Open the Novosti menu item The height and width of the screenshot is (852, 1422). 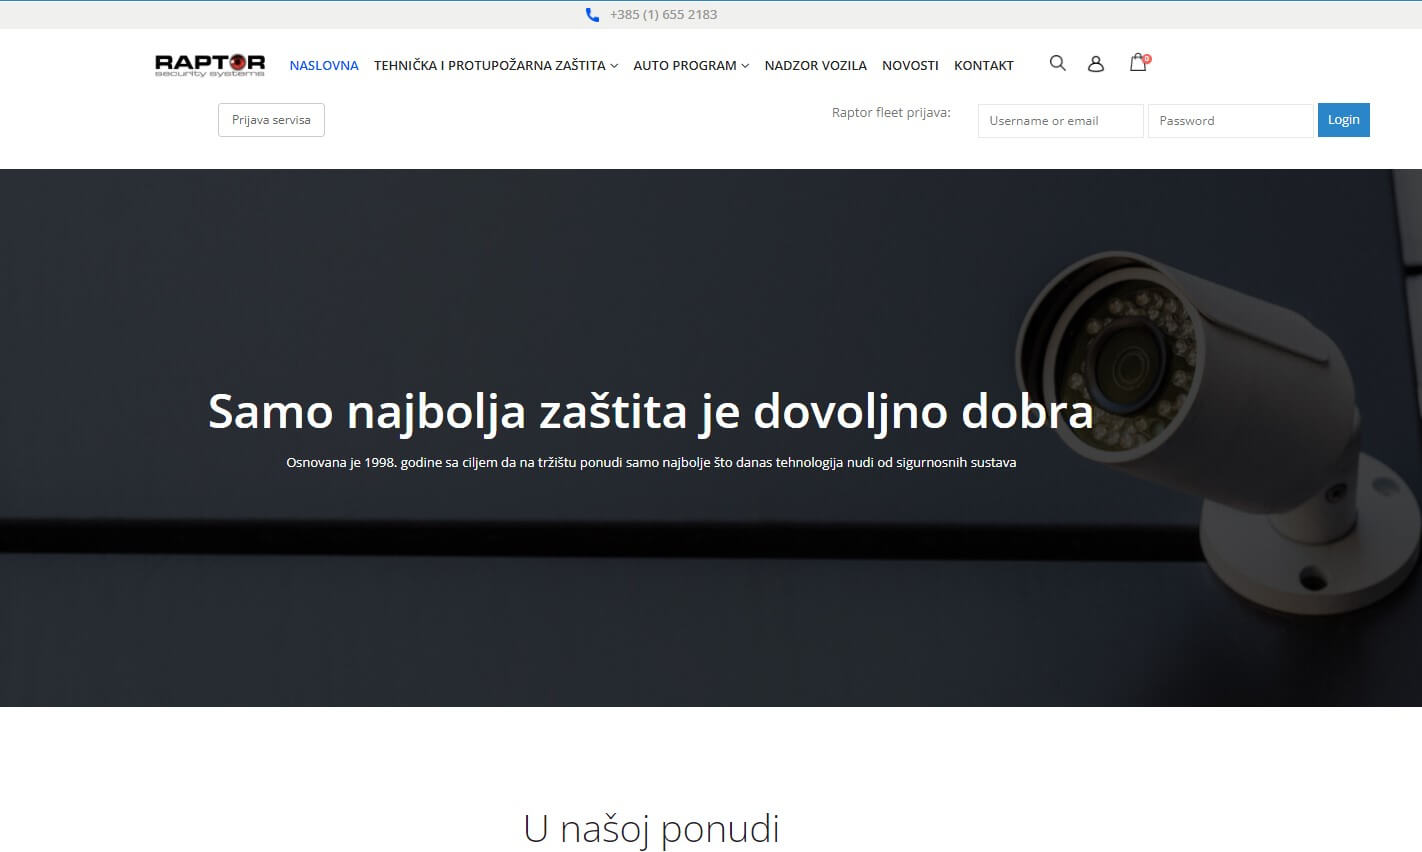910,65
